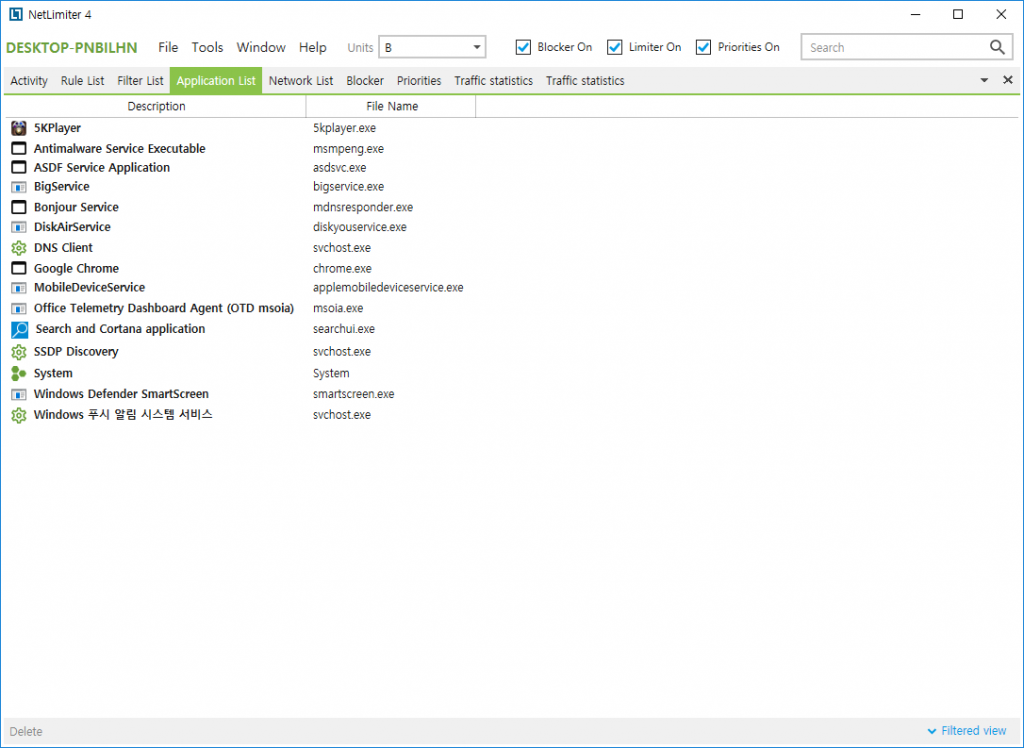Switch to the Activity tab
Image resolution: width=1024 pixels, height=748 pixels.
(29, 80)
